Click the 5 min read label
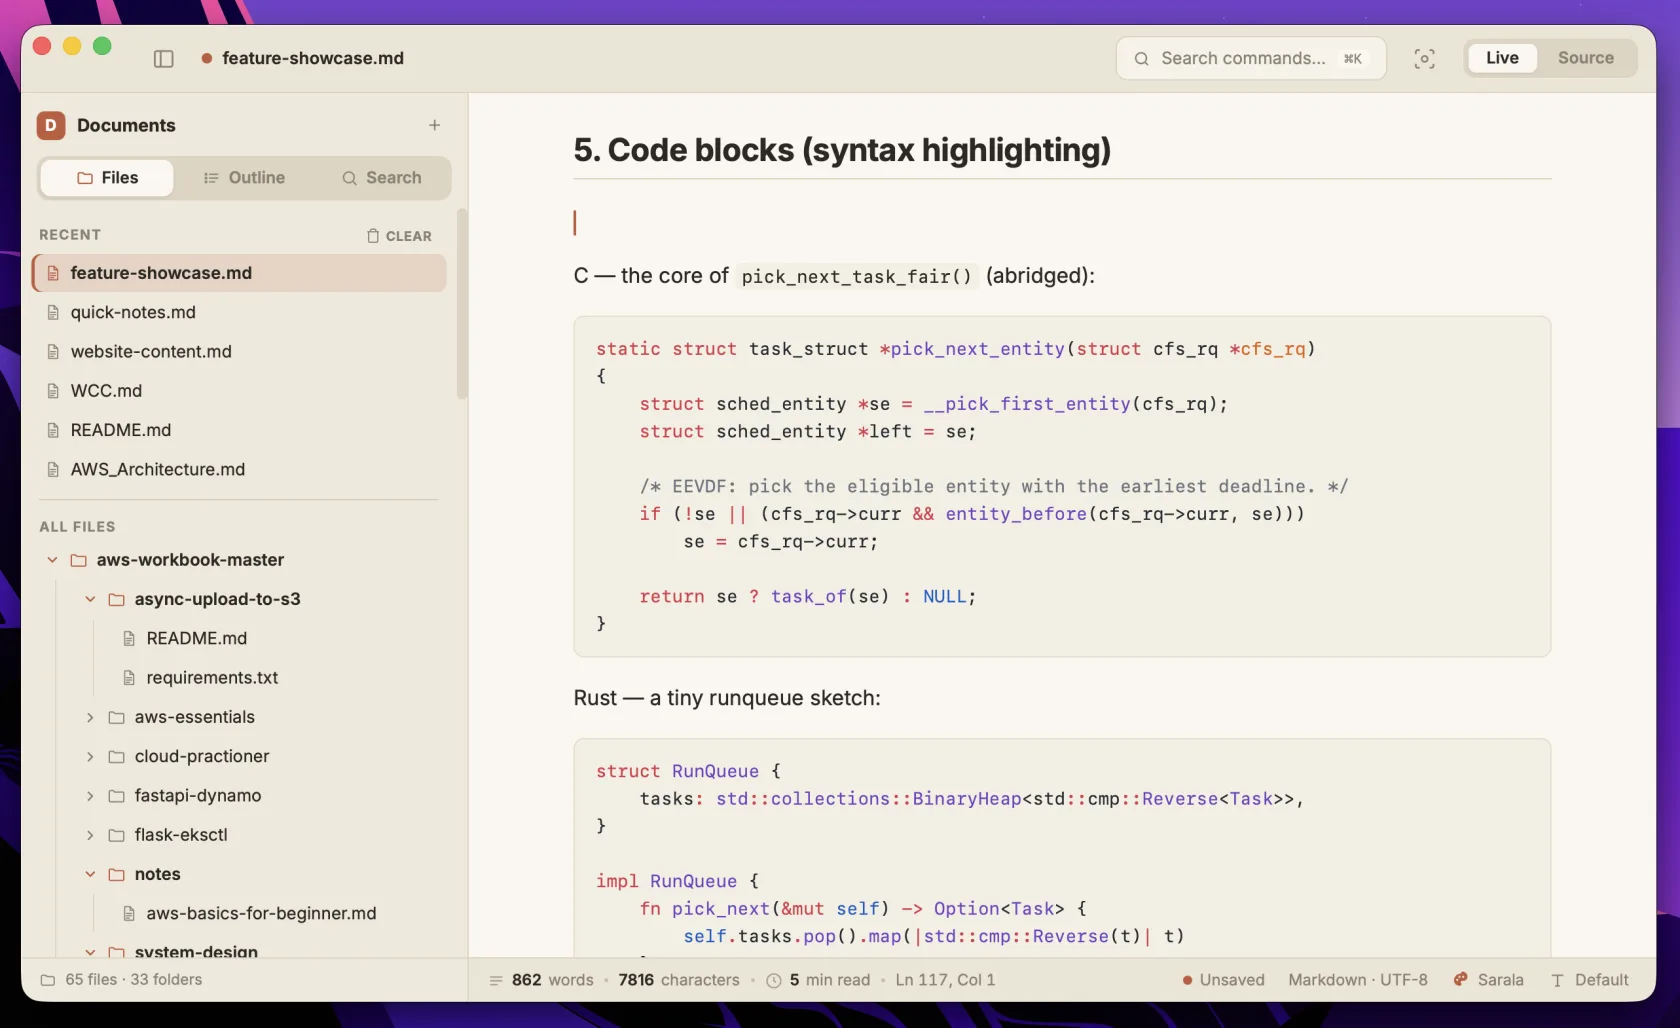1680x1028 pixels. (x=830, y=980)
